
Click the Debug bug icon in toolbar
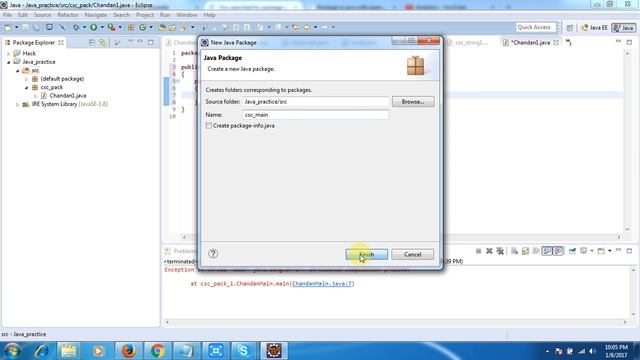[76, 27]
